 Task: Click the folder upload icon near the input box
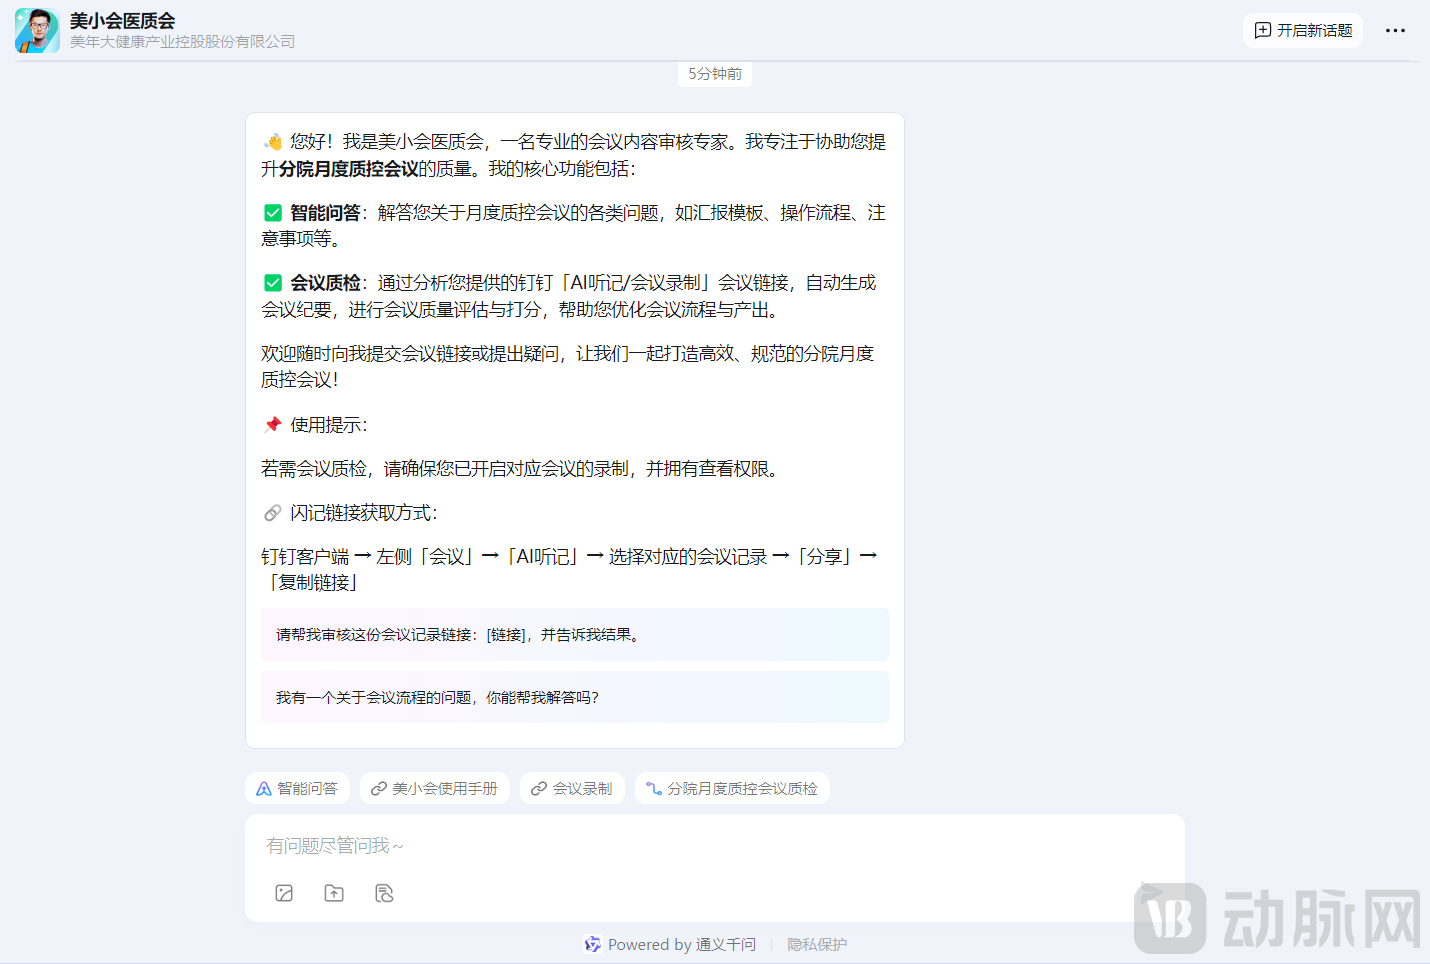[334, 893]
